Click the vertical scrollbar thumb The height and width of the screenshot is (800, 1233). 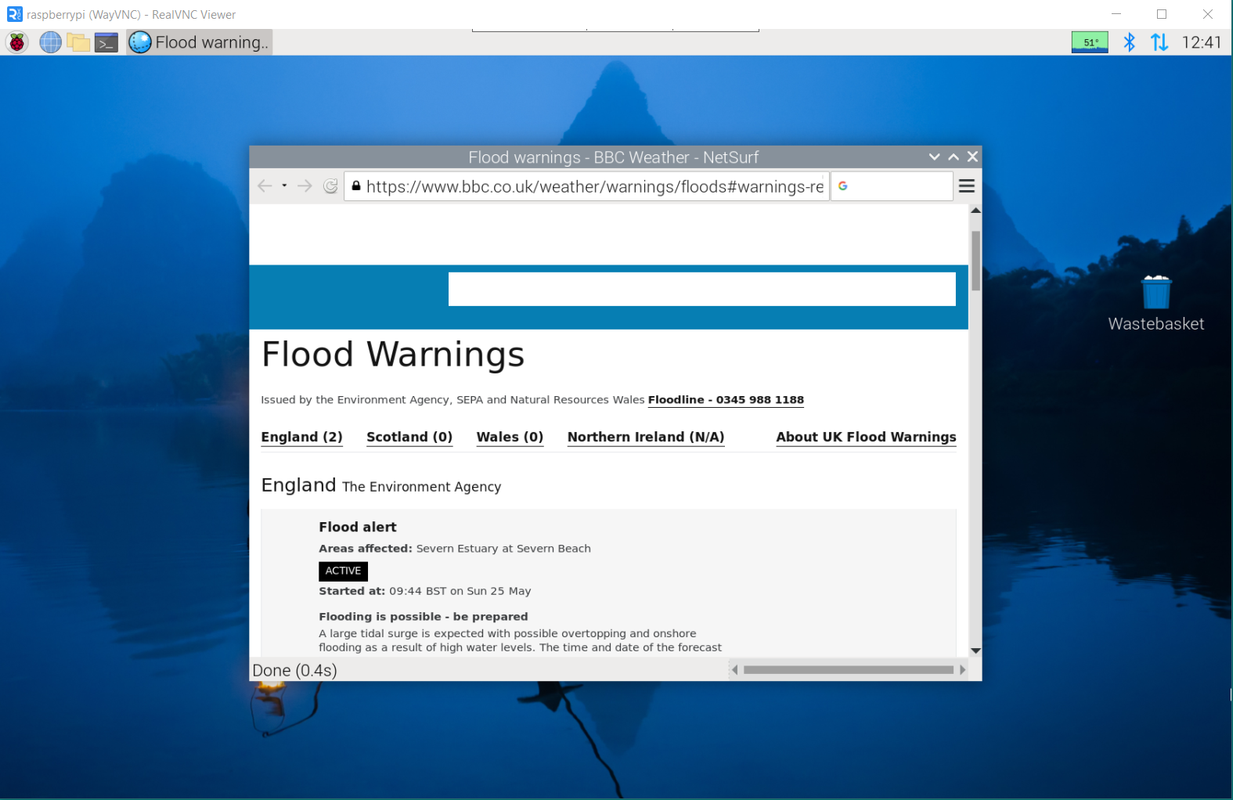(975, 261)
